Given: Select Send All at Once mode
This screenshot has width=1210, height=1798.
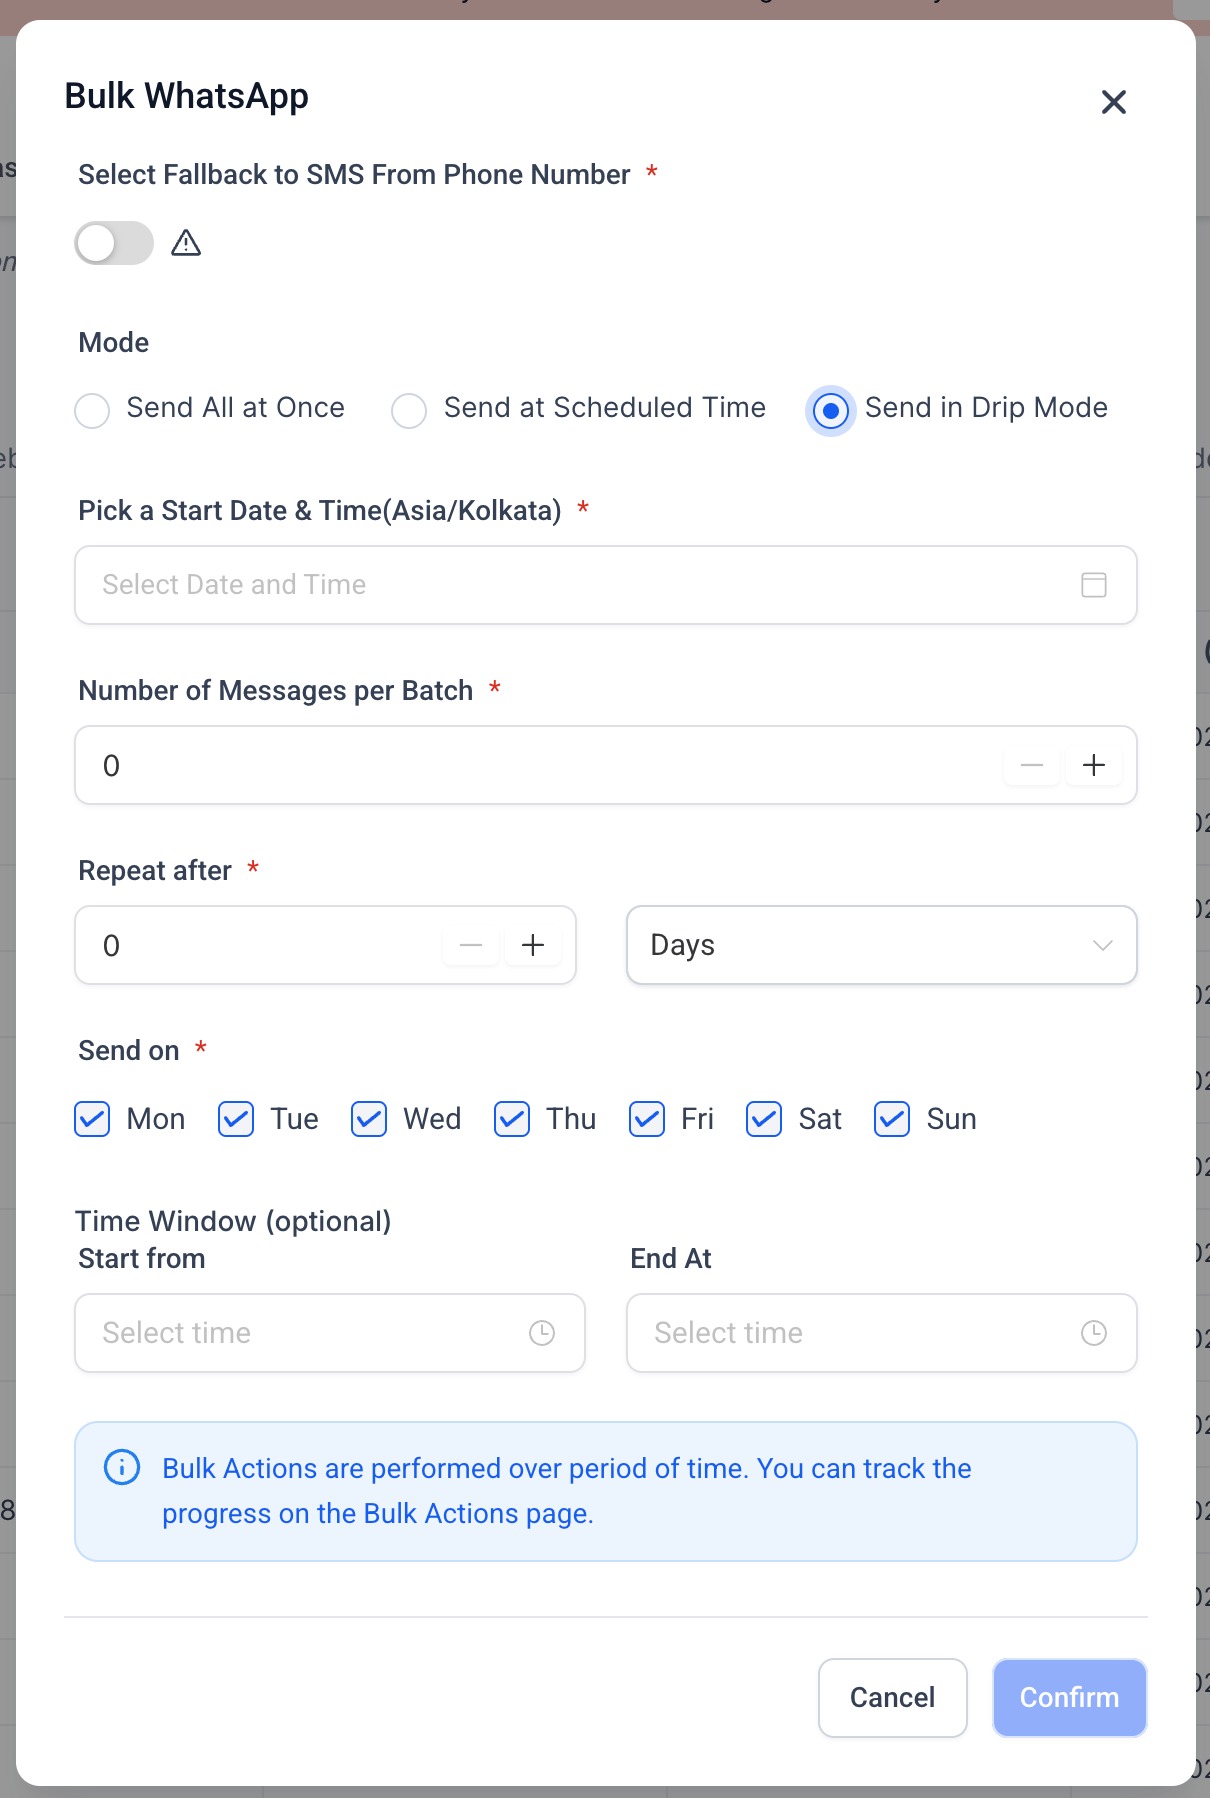Looking at the screenshot, I should 92,410.
